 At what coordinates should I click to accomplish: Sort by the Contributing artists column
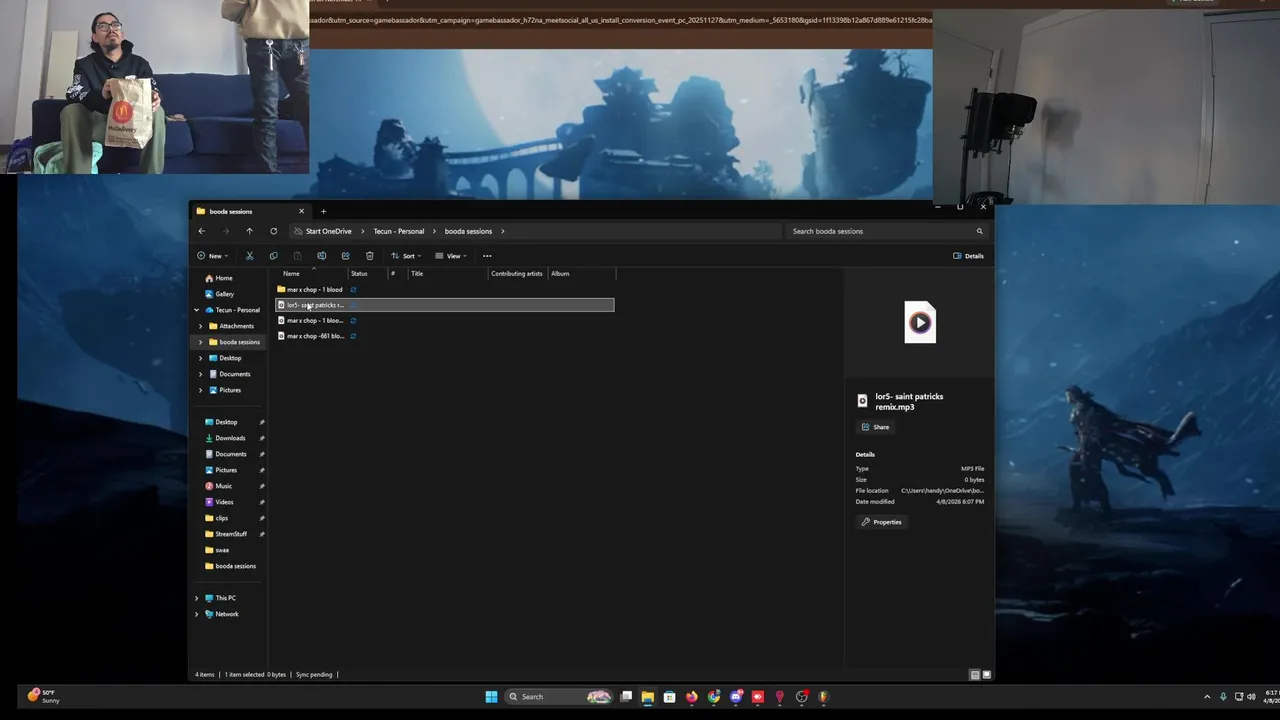tap(517, 273)
